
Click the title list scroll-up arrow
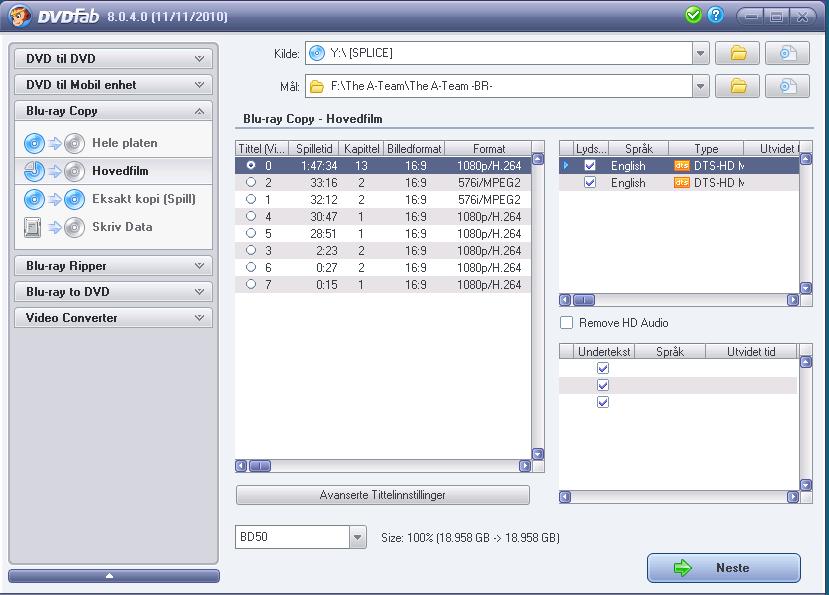click(538, 159)
